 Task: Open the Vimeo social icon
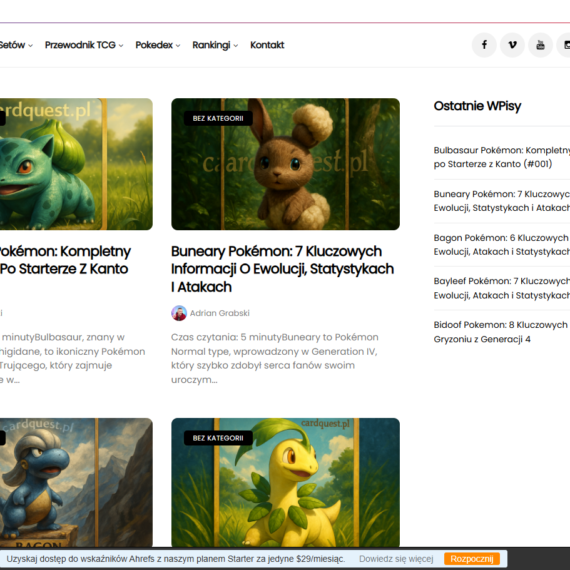[x=512, y=45]
